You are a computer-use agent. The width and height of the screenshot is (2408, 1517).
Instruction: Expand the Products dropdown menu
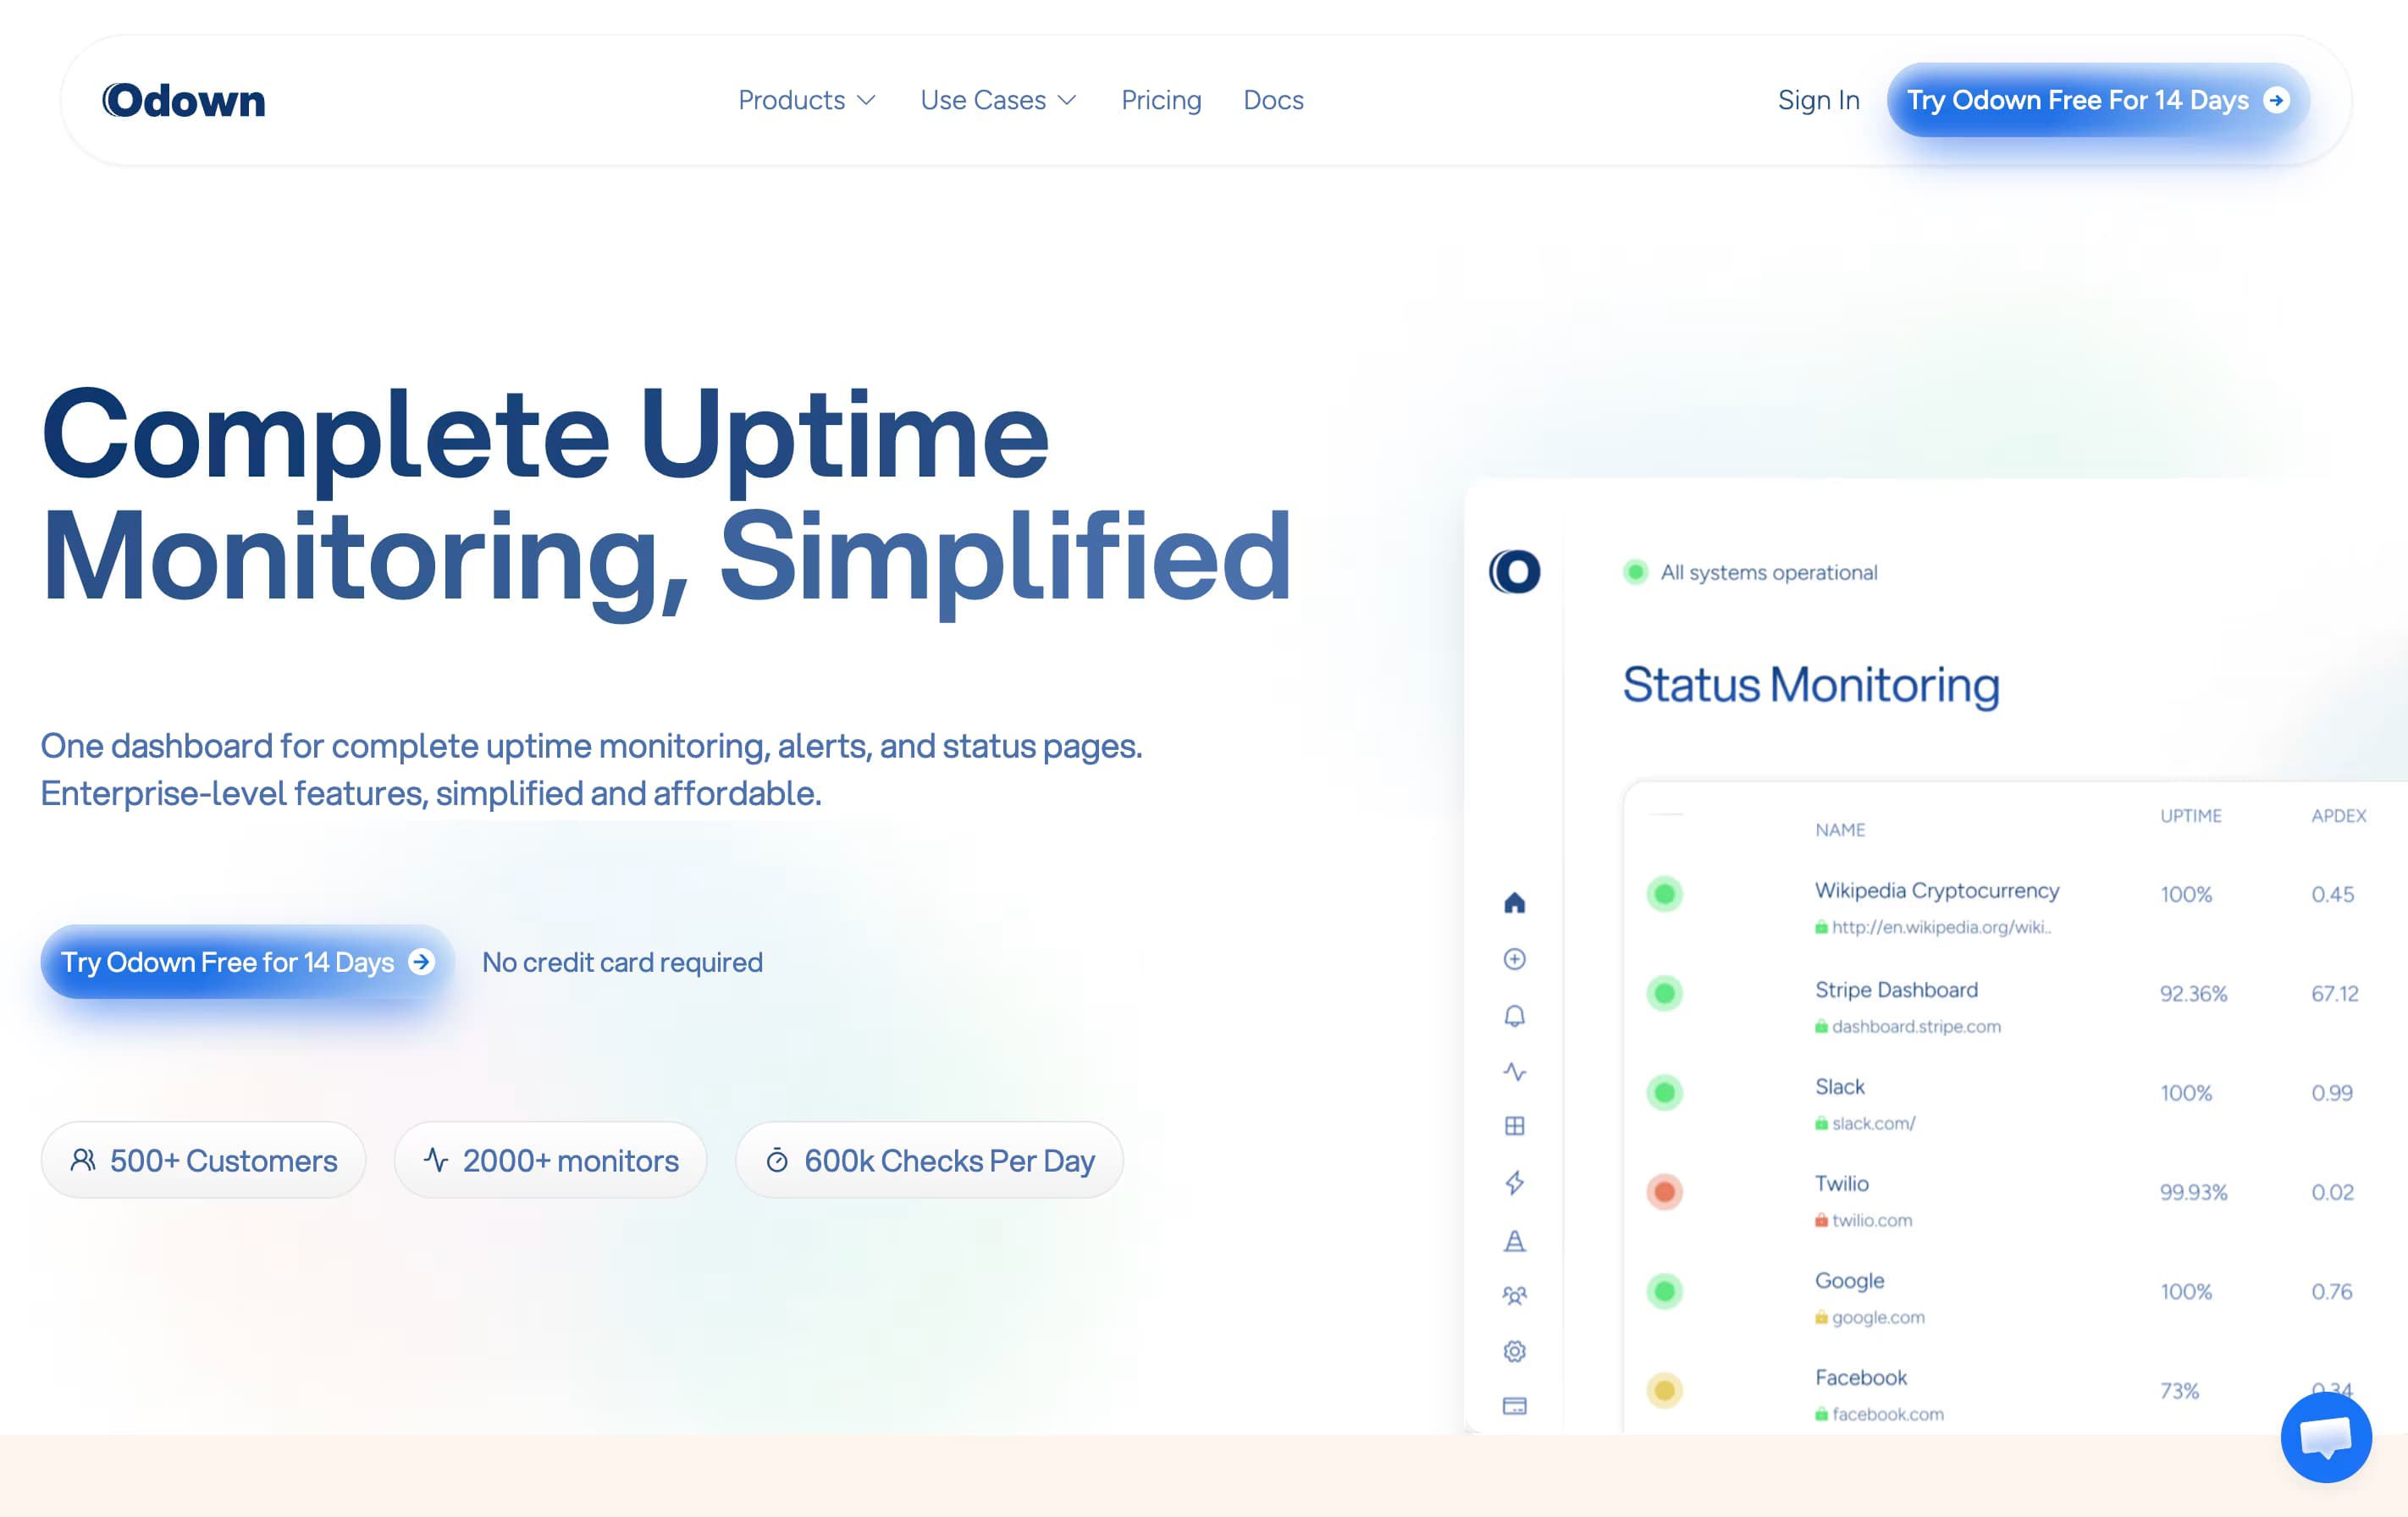(806, 100)
